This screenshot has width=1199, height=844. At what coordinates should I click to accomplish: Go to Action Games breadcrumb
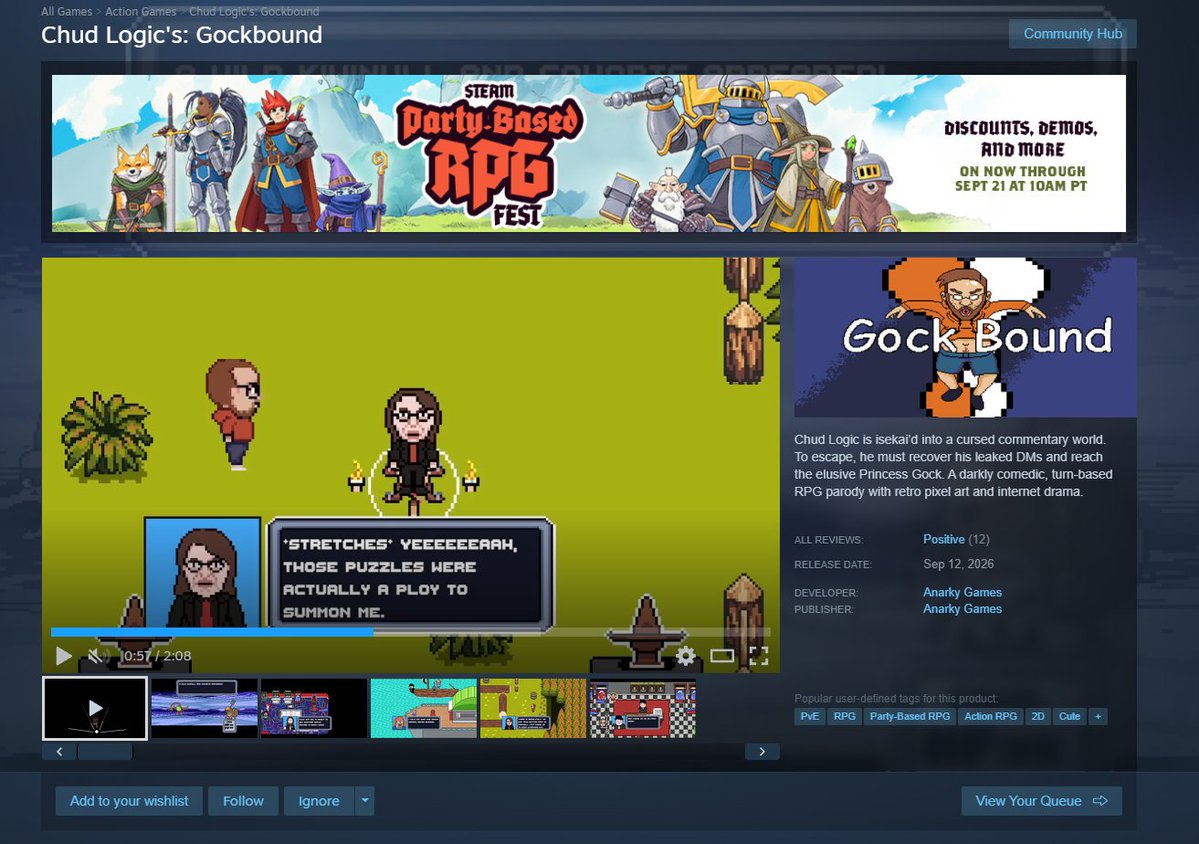click(141, 11)
